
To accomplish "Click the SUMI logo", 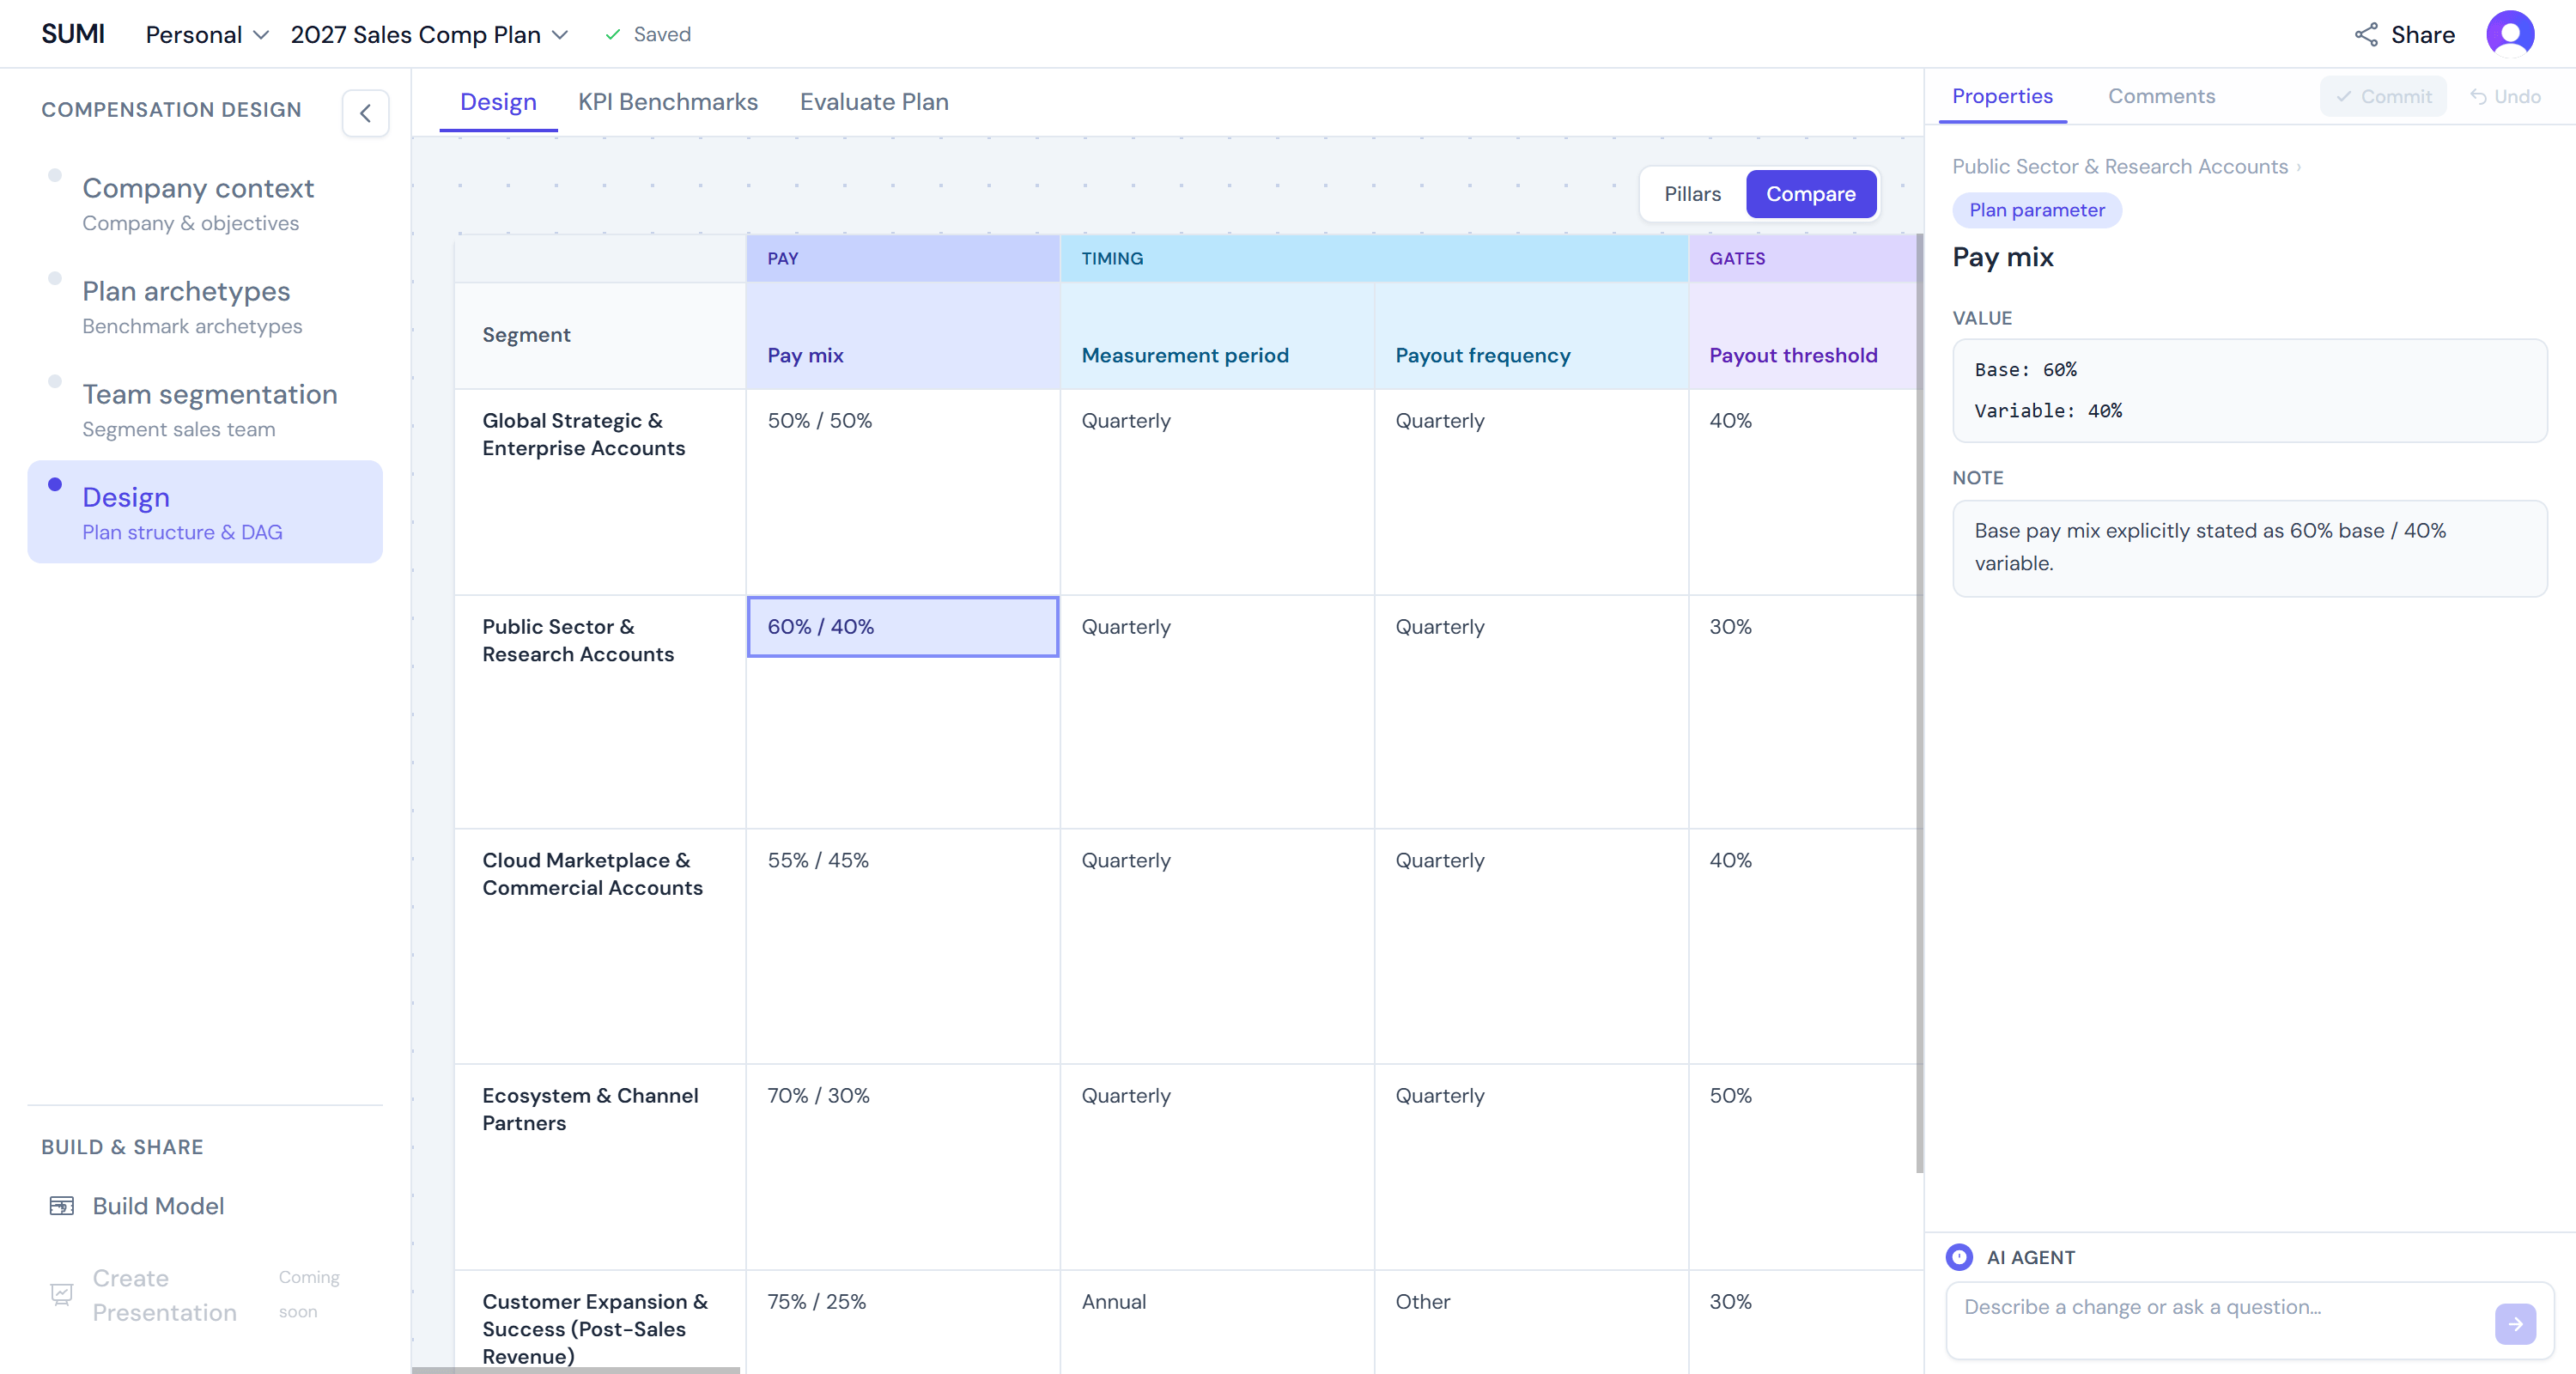I will (x=73, y=34).
